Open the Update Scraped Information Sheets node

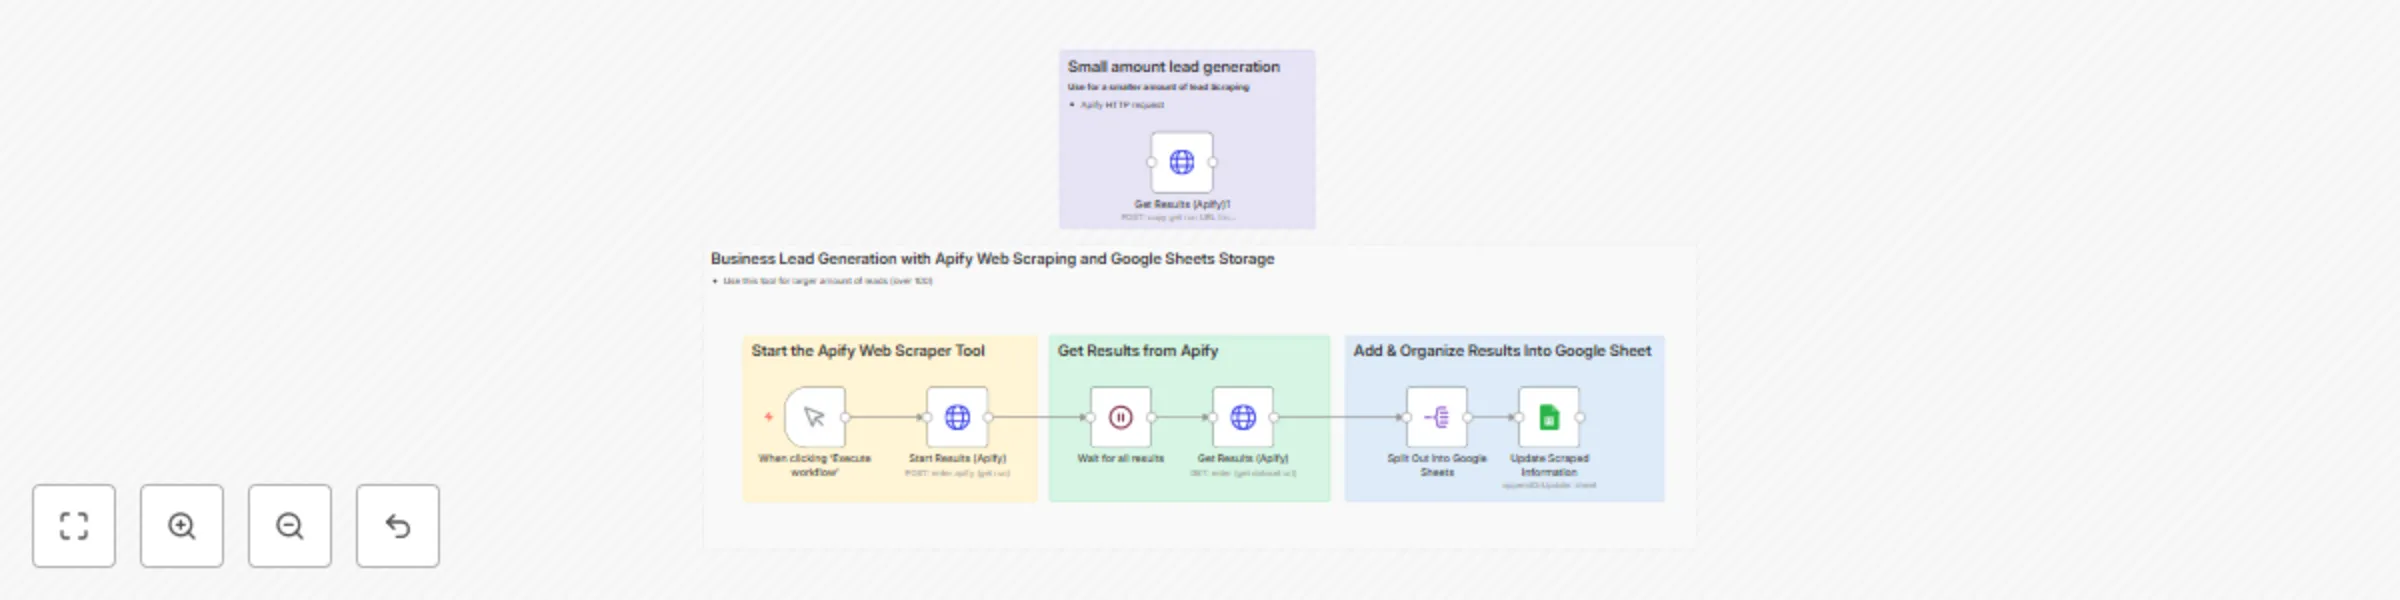coord(1549,417)
